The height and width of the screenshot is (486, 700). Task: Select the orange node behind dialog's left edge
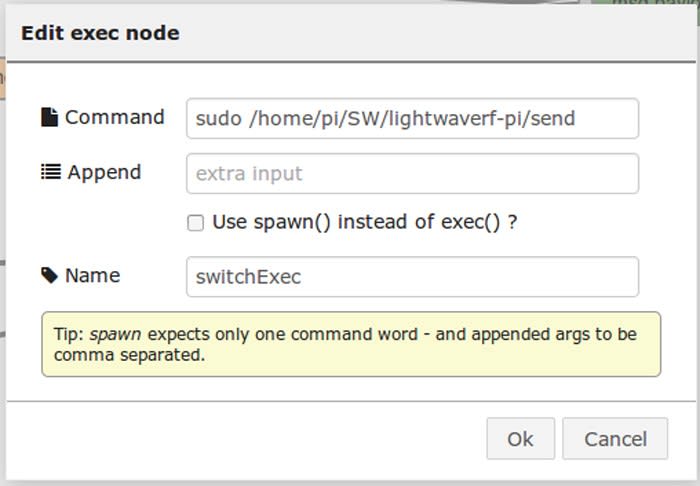[x=2, y=79]
